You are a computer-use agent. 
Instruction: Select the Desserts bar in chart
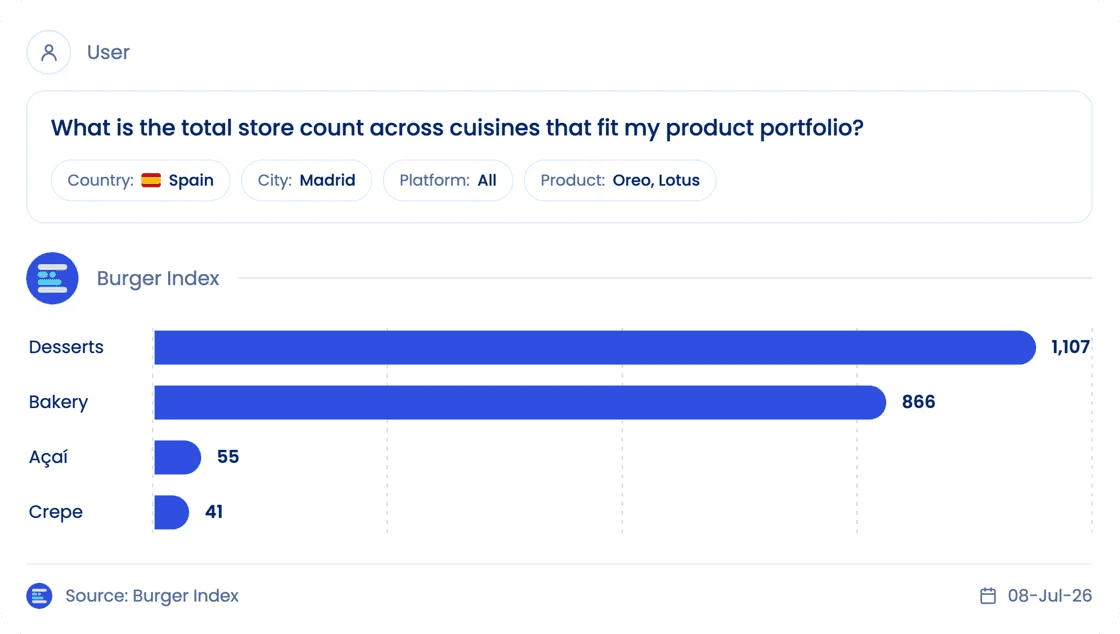(x=595, y=348)
